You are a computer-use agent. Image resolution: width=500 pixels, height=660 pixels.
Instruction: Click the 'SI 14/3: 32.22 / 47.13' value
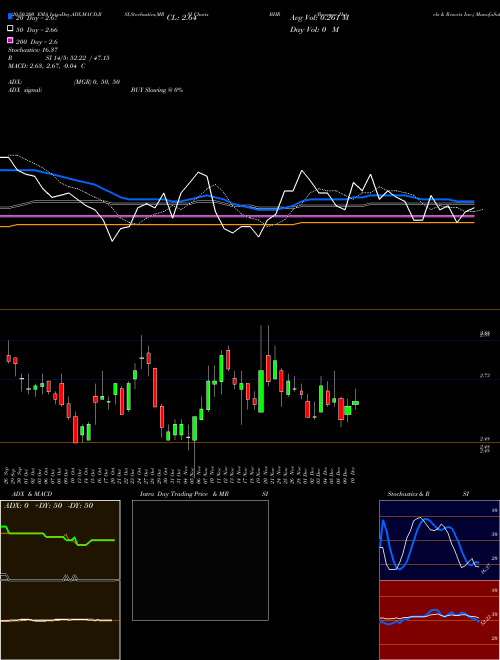pyautogui.click(x=77, y=58)
